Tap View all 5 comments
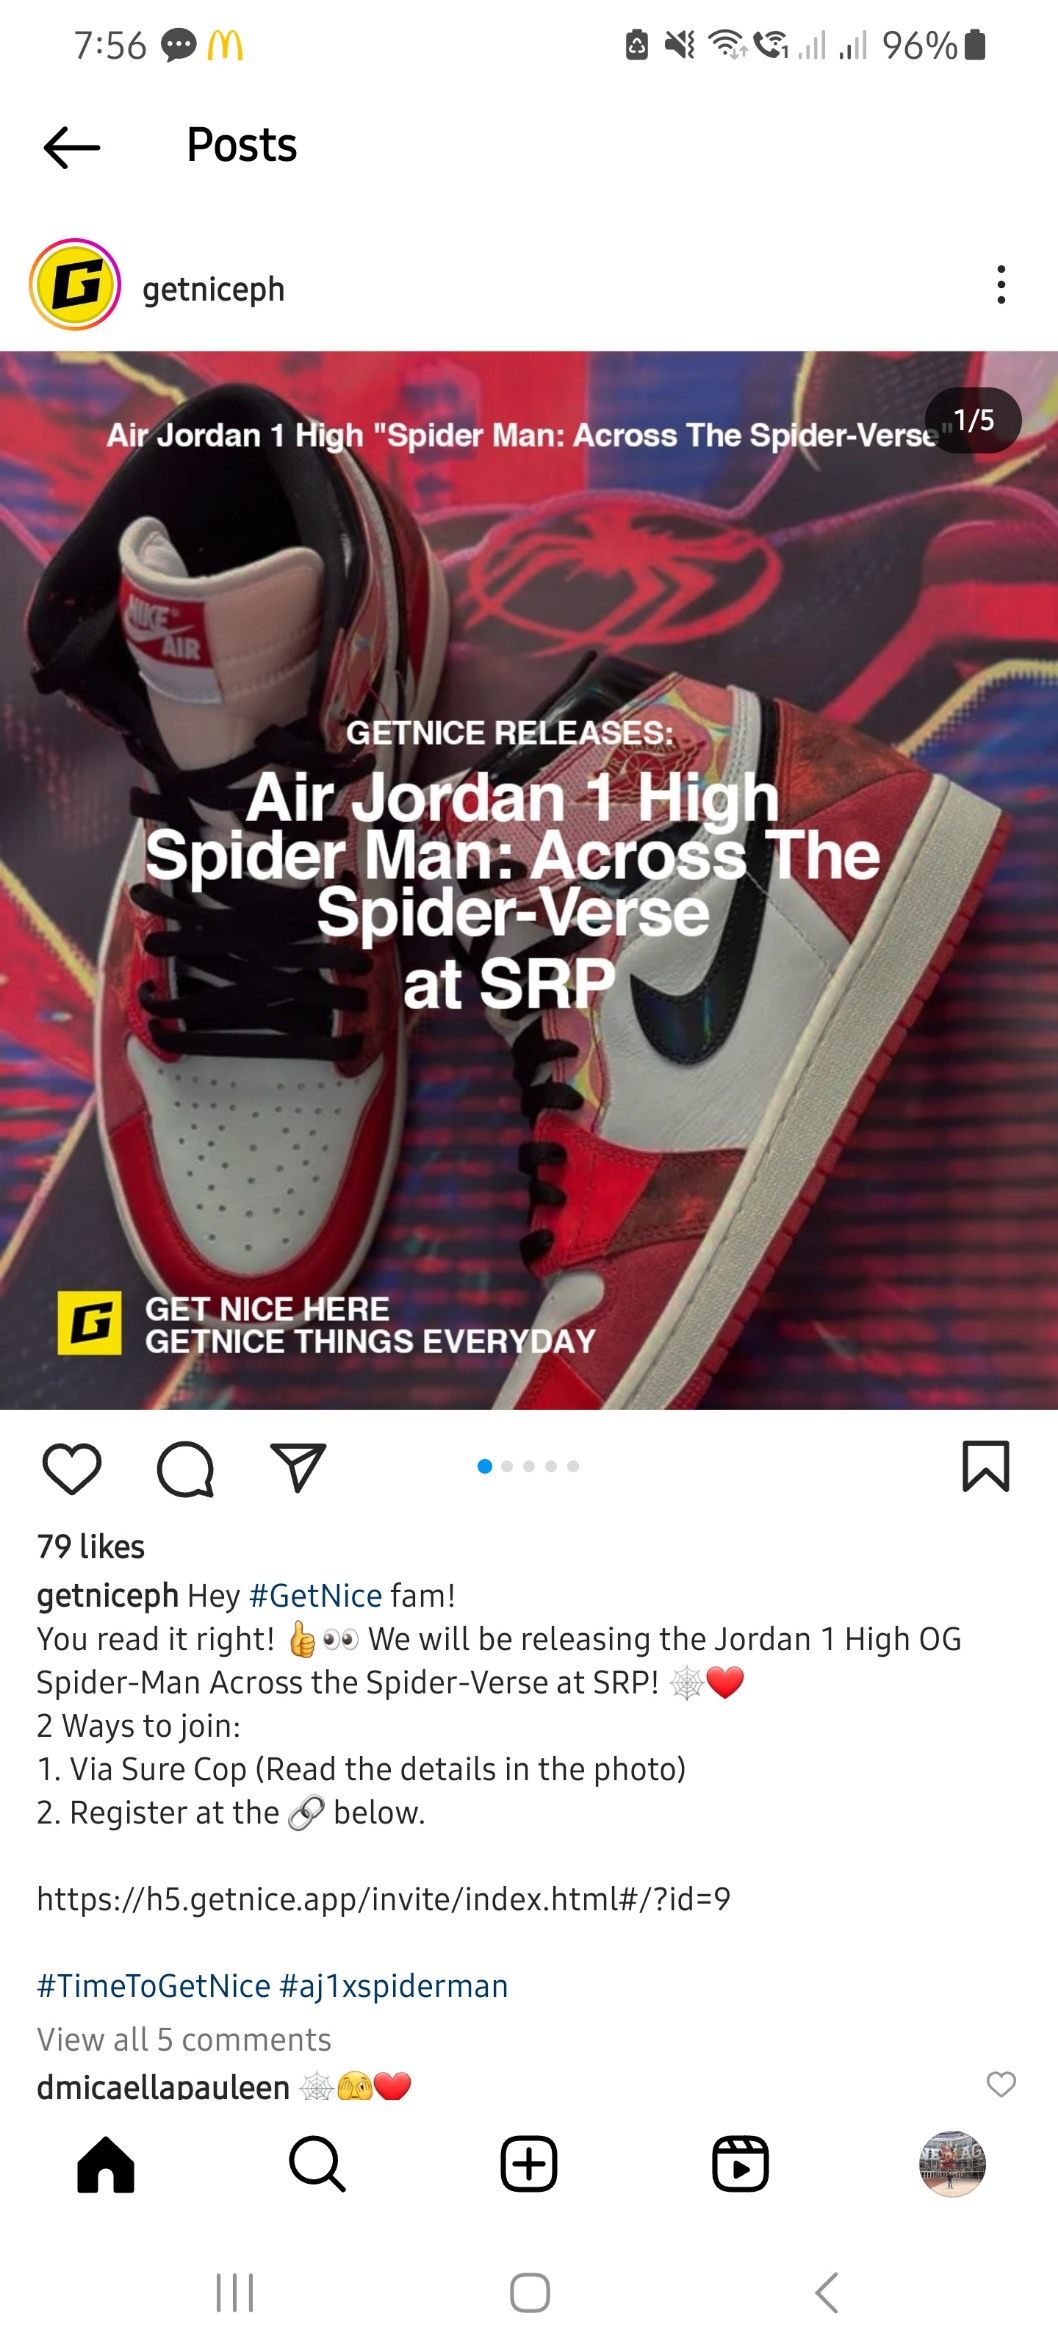This screenshot has height=2352, width=1058. point(184,2039)
